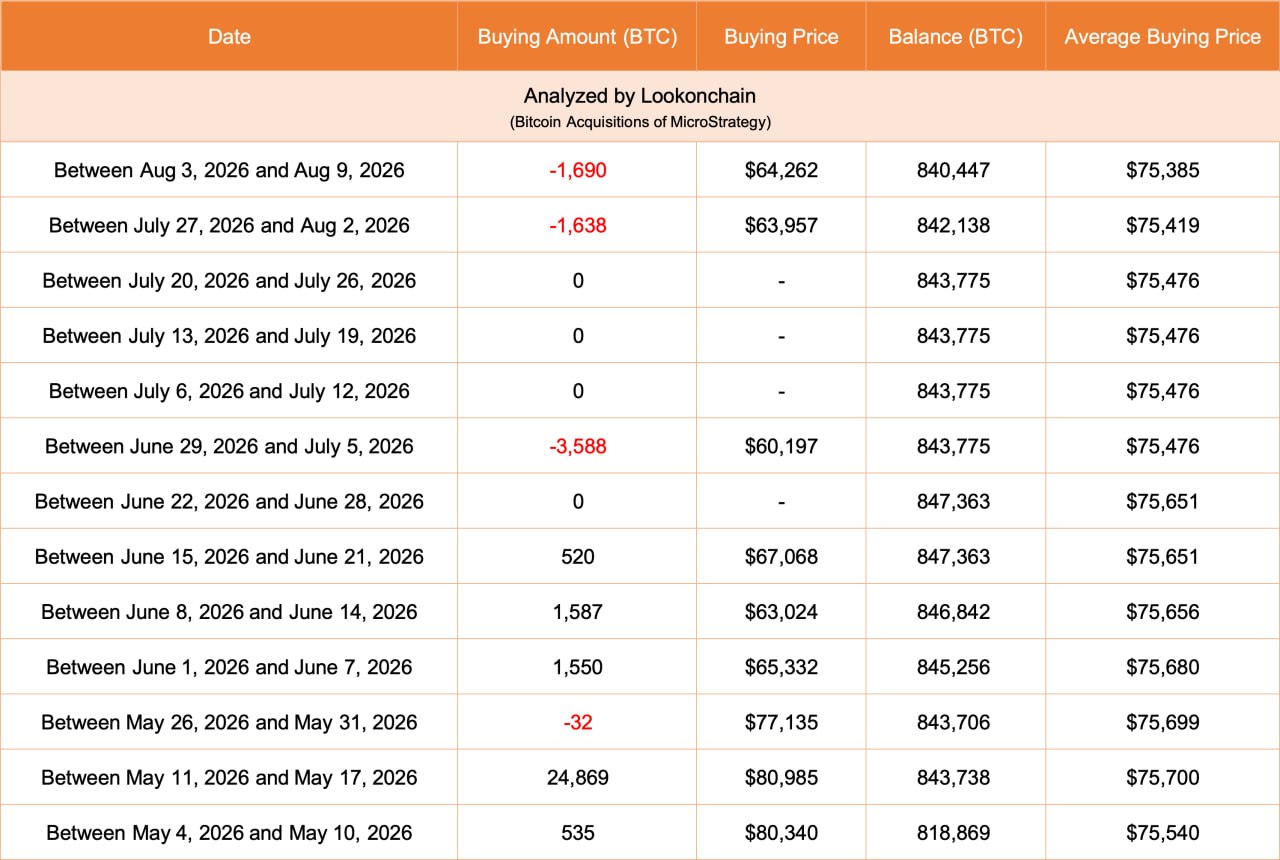The image size is (1280, 860).
Task: Select the "Buying Amount (BTC)" column header
Action: (578, 37)
